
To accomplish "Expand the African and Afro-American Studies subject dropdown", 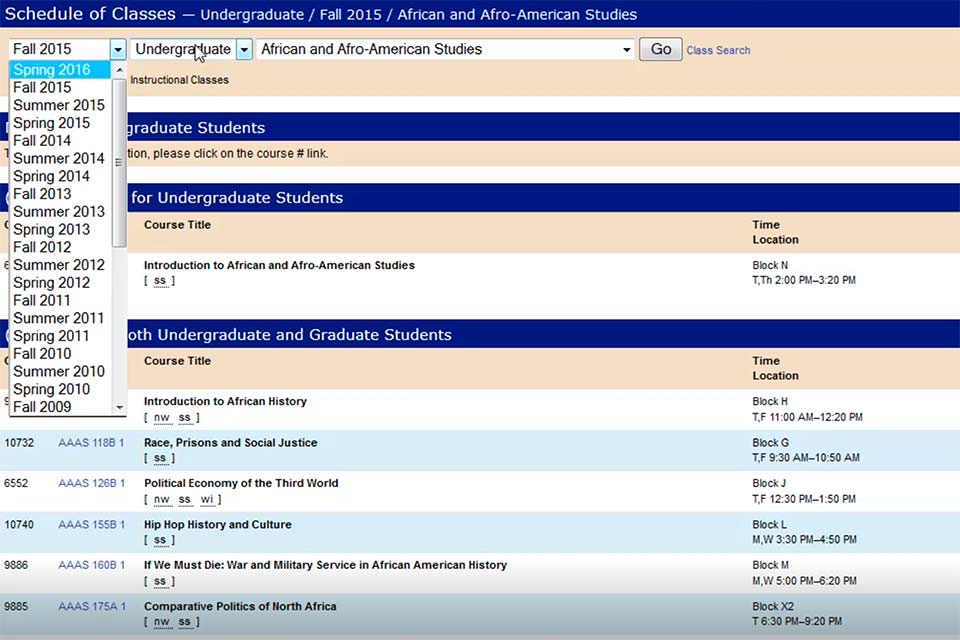I will pos(626,49).
